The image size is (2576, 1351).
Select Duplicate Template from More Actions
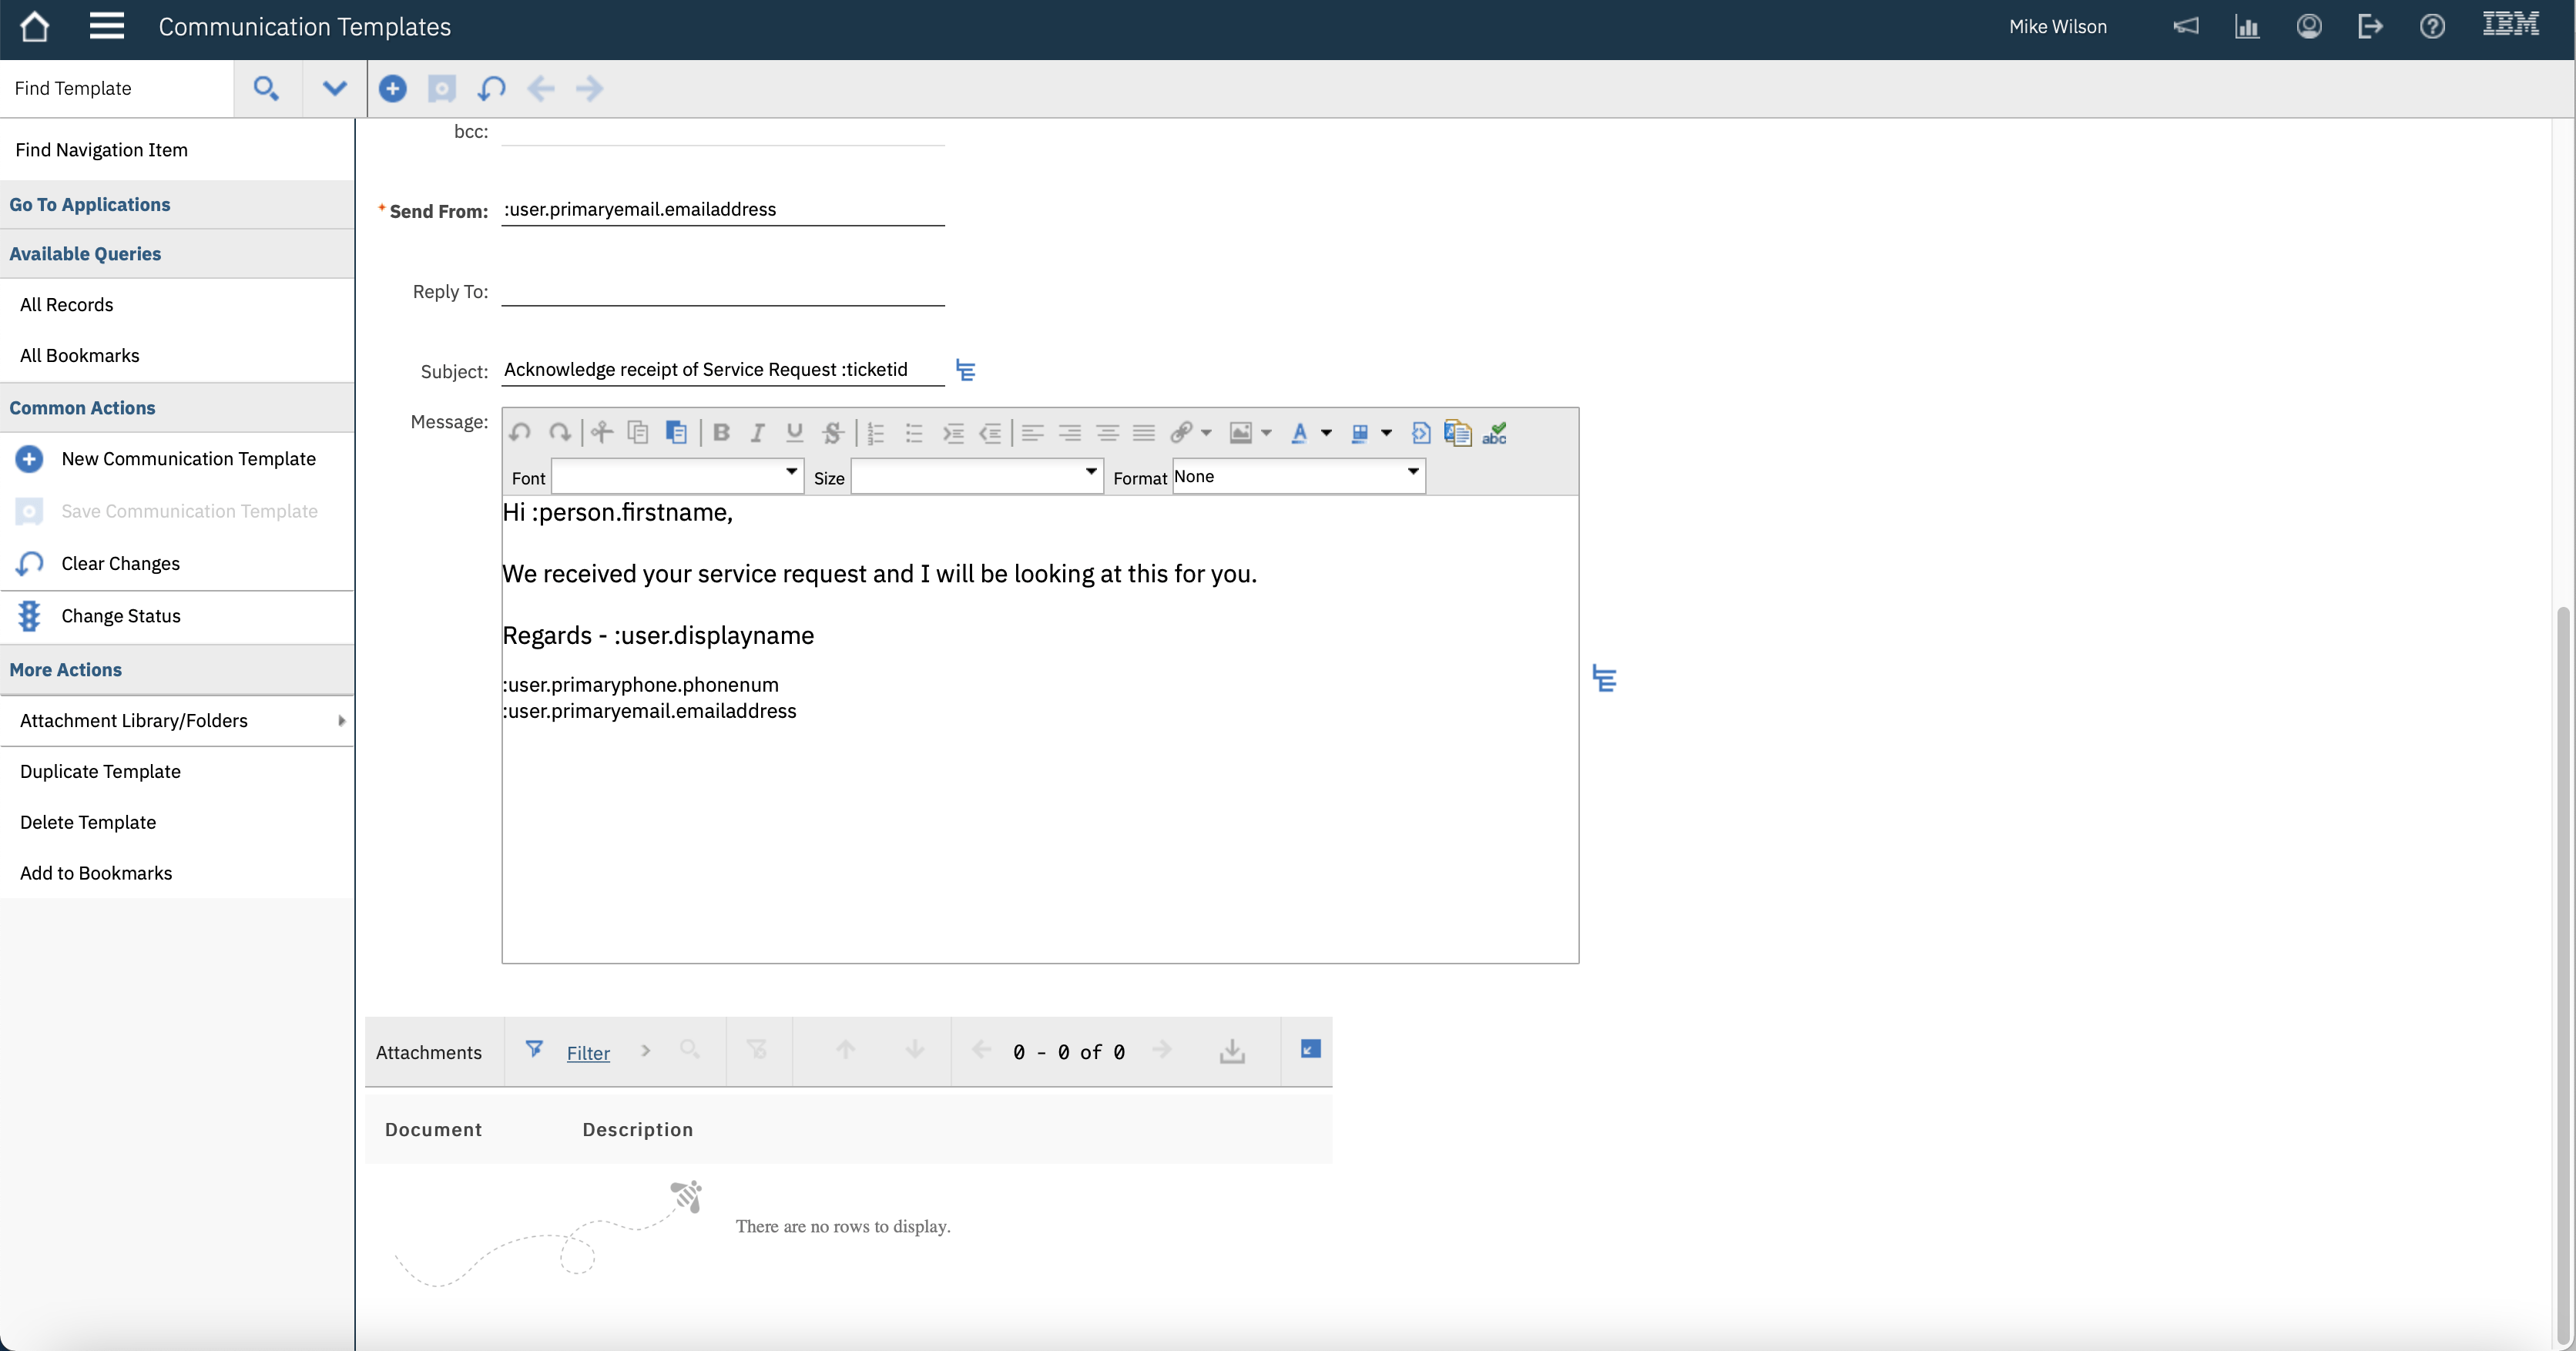100,772
